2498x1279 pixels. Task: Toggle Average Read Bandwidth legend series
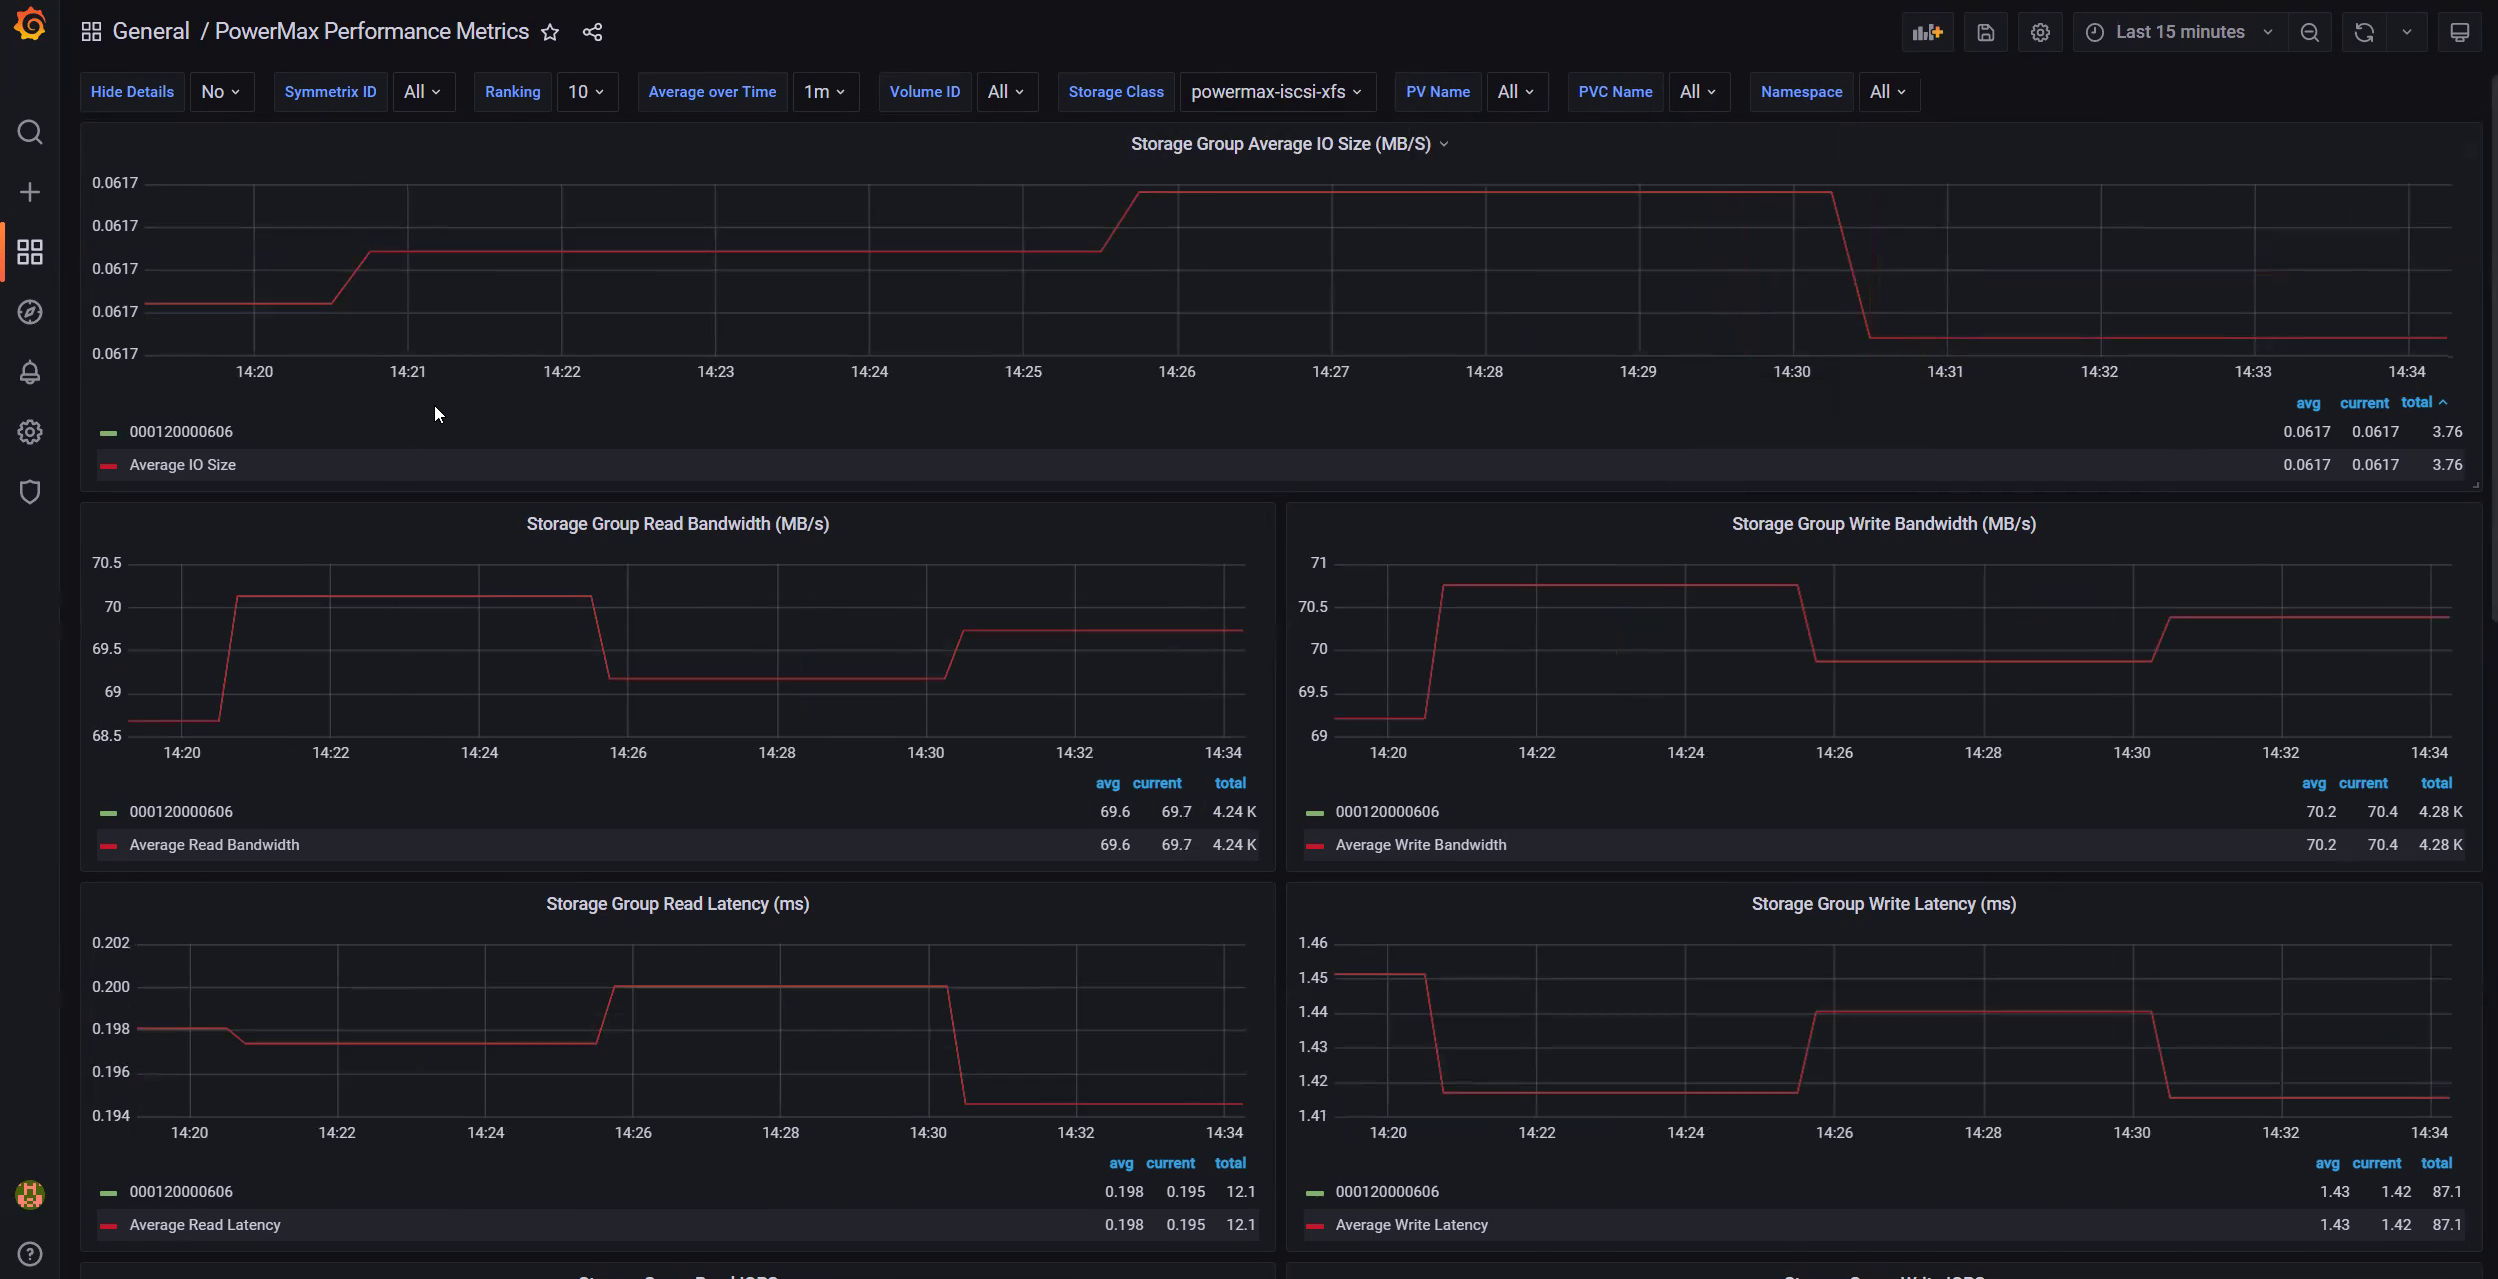click(214, 845)
